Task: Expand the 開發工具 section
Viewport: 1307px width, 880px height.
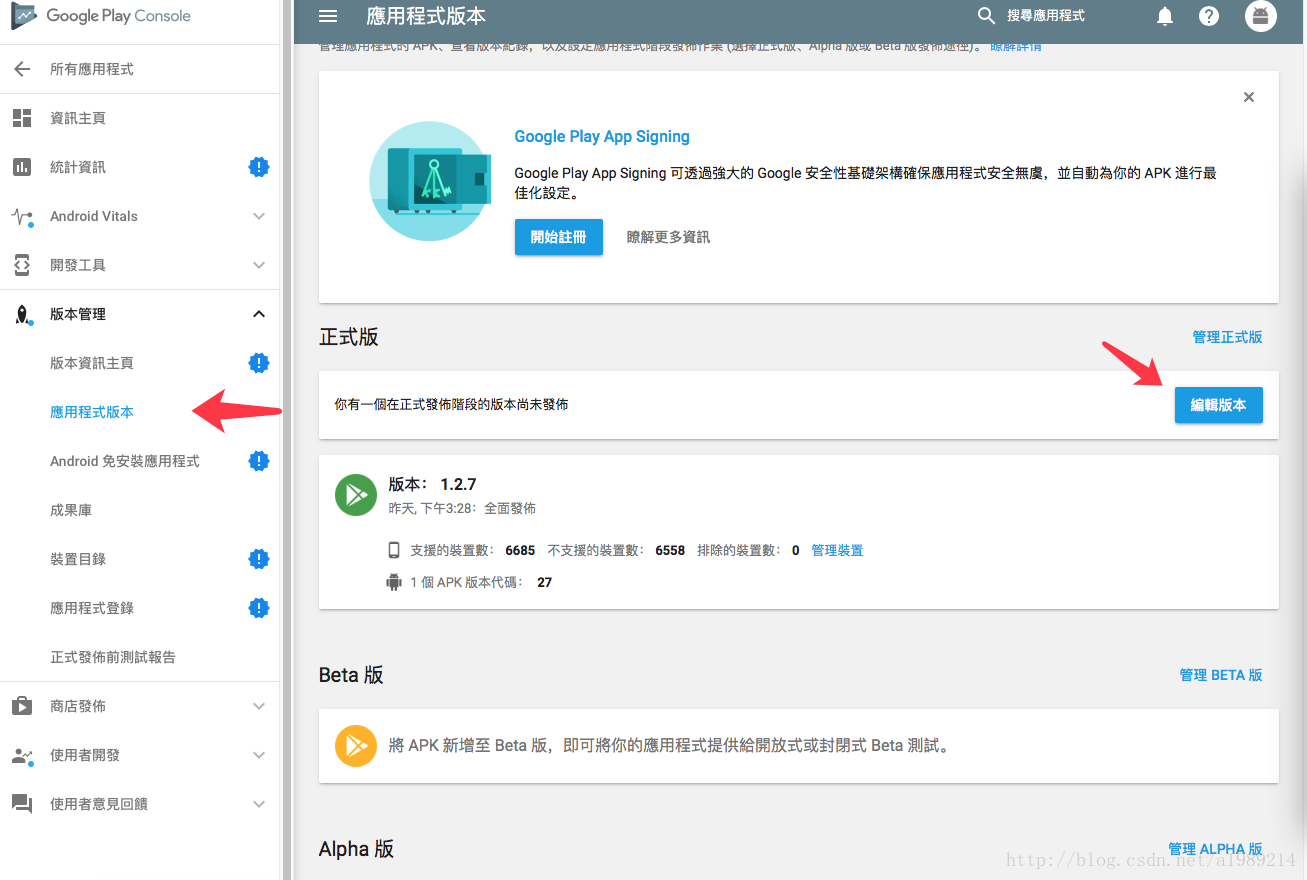Action: point(259,264)
